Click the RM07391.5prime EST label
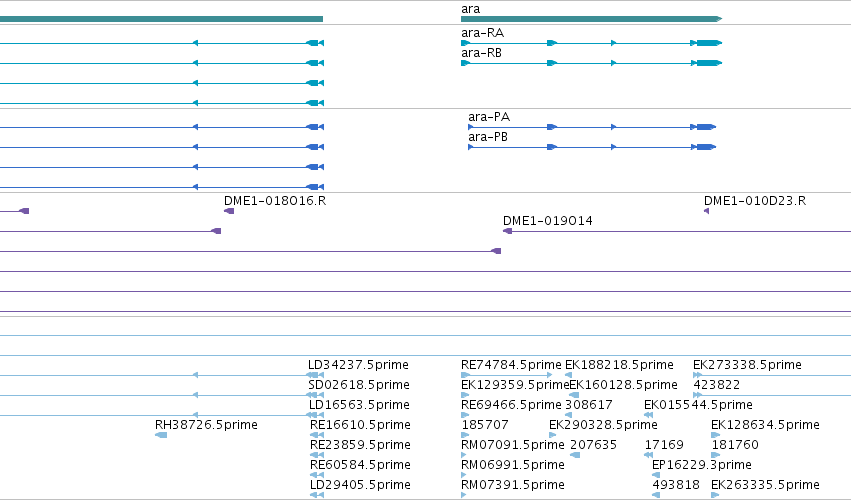851x500 pixels. [513, 485]
